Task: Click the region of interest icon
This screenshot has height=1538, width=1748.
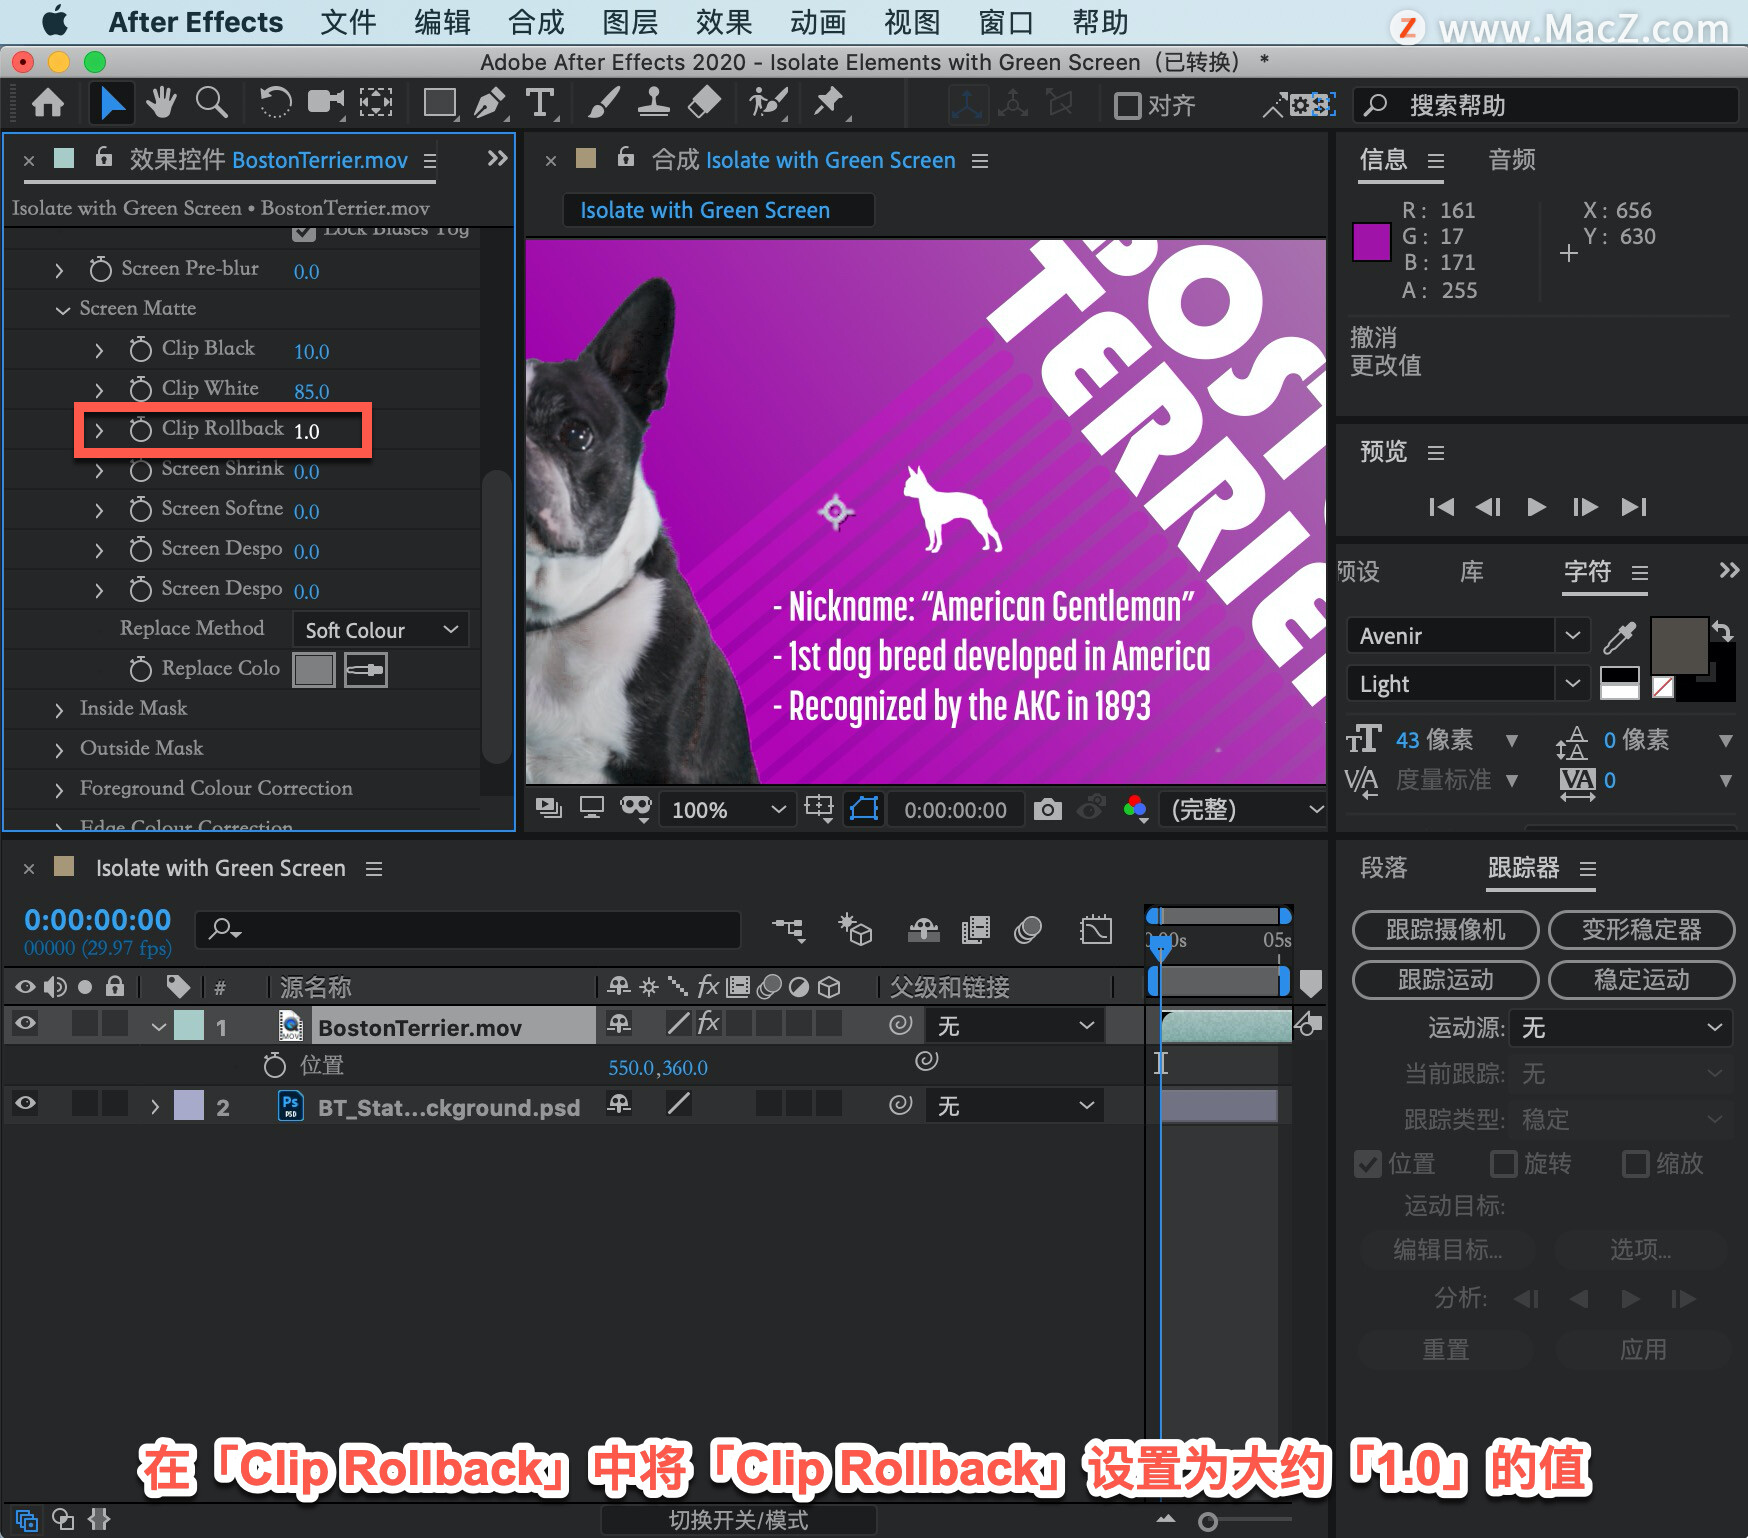Action: 818,809
